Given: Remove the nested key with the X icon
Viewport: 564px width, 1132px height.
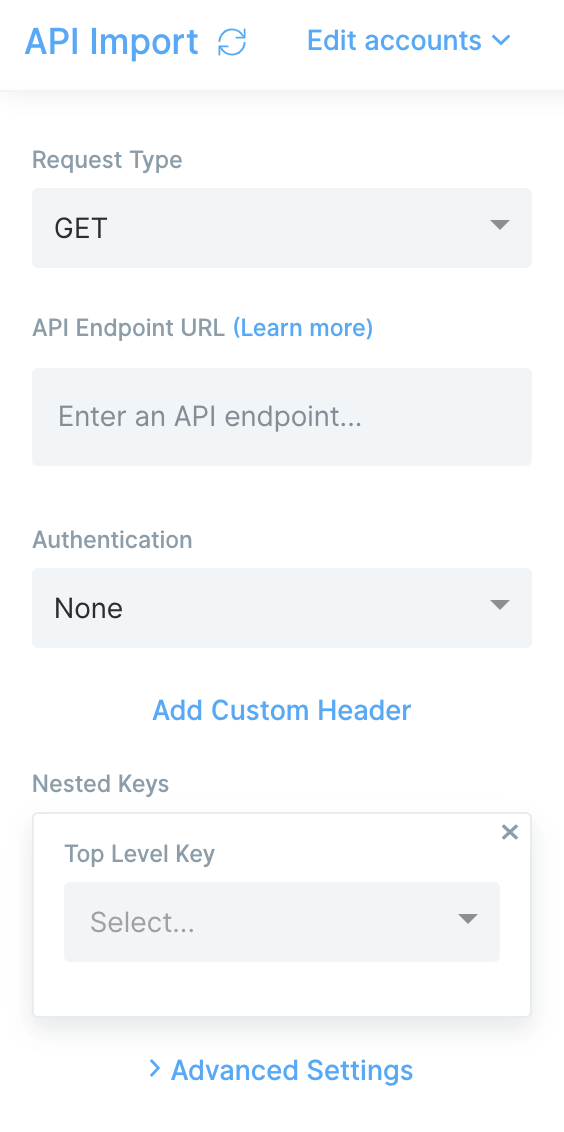Looking at the screenshot, I should coord(510,832).
